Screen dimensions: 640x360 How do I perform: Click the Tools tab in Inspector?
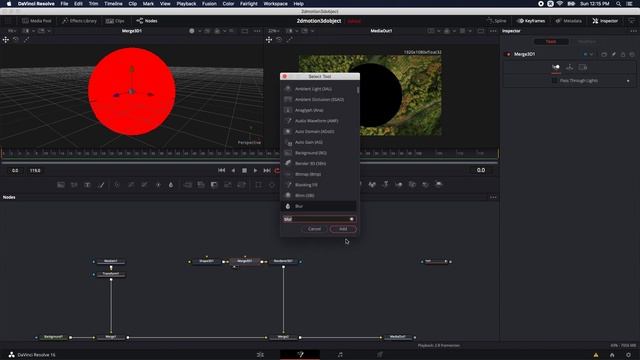pos(551,42)
